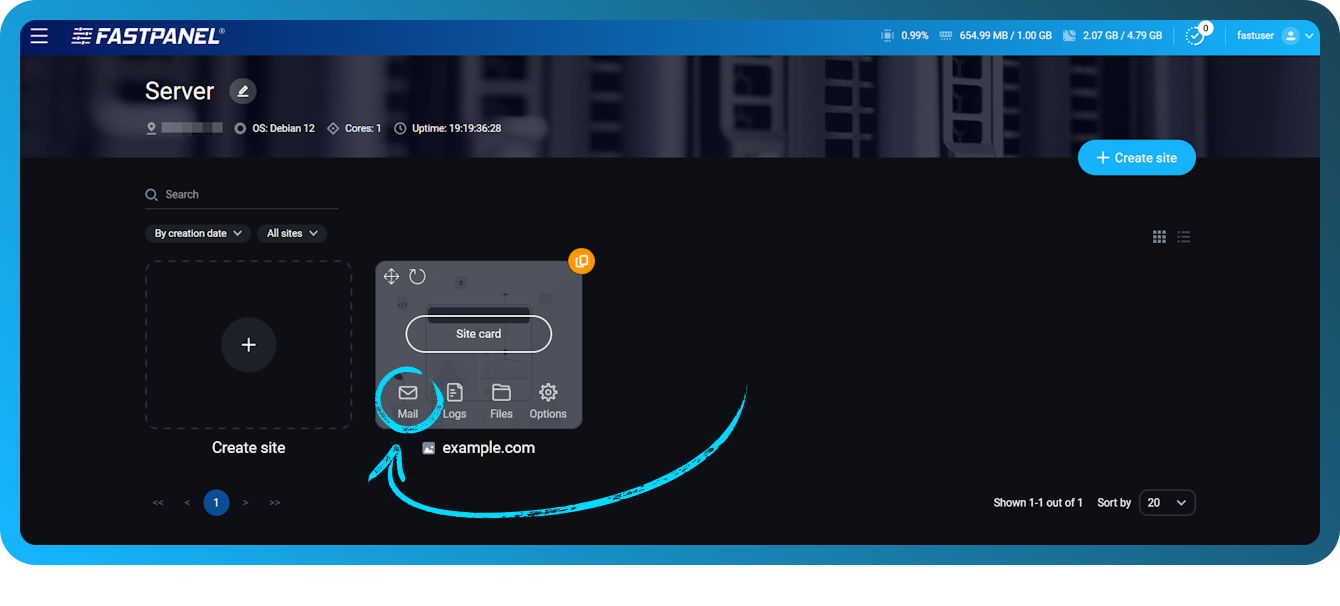Screen dimensions: 1340x606
Task: Click the orange copy icon on the site card
Action: tap(582, 260)
